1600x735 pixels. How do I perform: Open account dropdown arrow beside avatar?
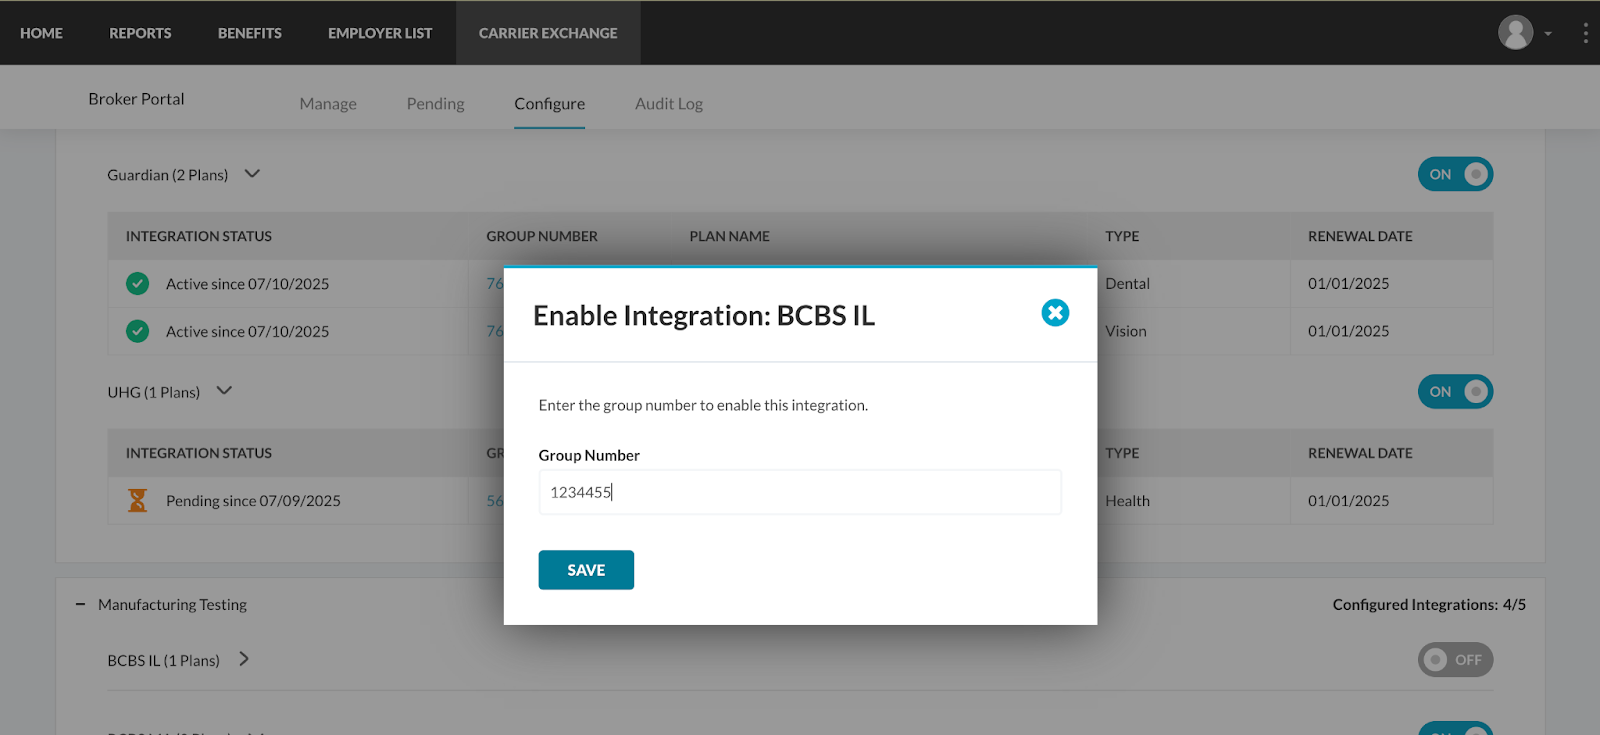[1548, 34]
